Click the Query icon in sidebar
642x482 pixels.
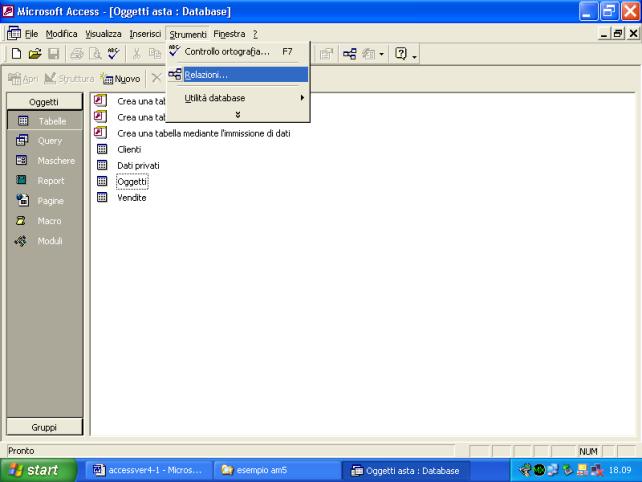click(22, 140)
